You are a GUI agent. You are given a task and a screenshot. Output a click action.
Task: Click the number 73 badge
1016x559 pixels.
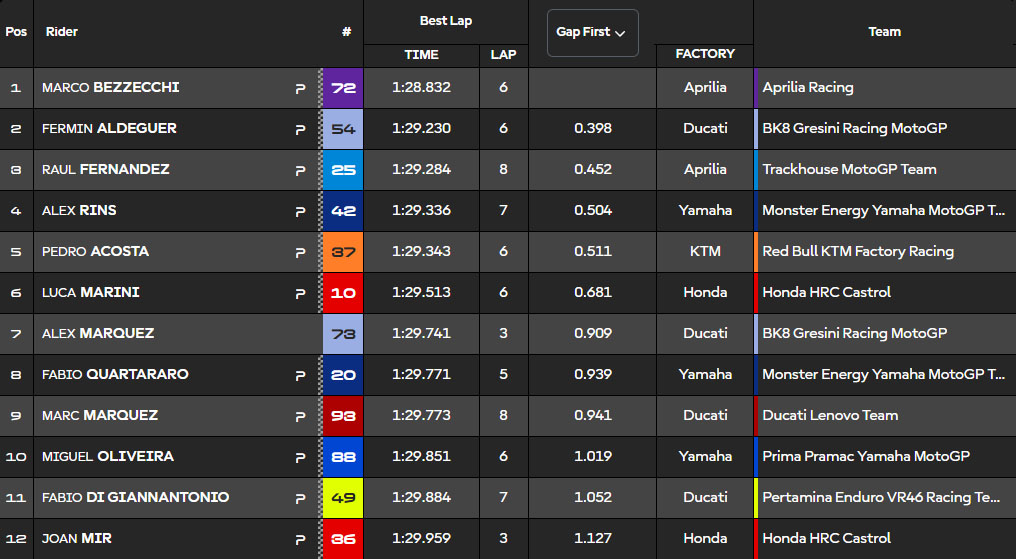click(343, 334)
